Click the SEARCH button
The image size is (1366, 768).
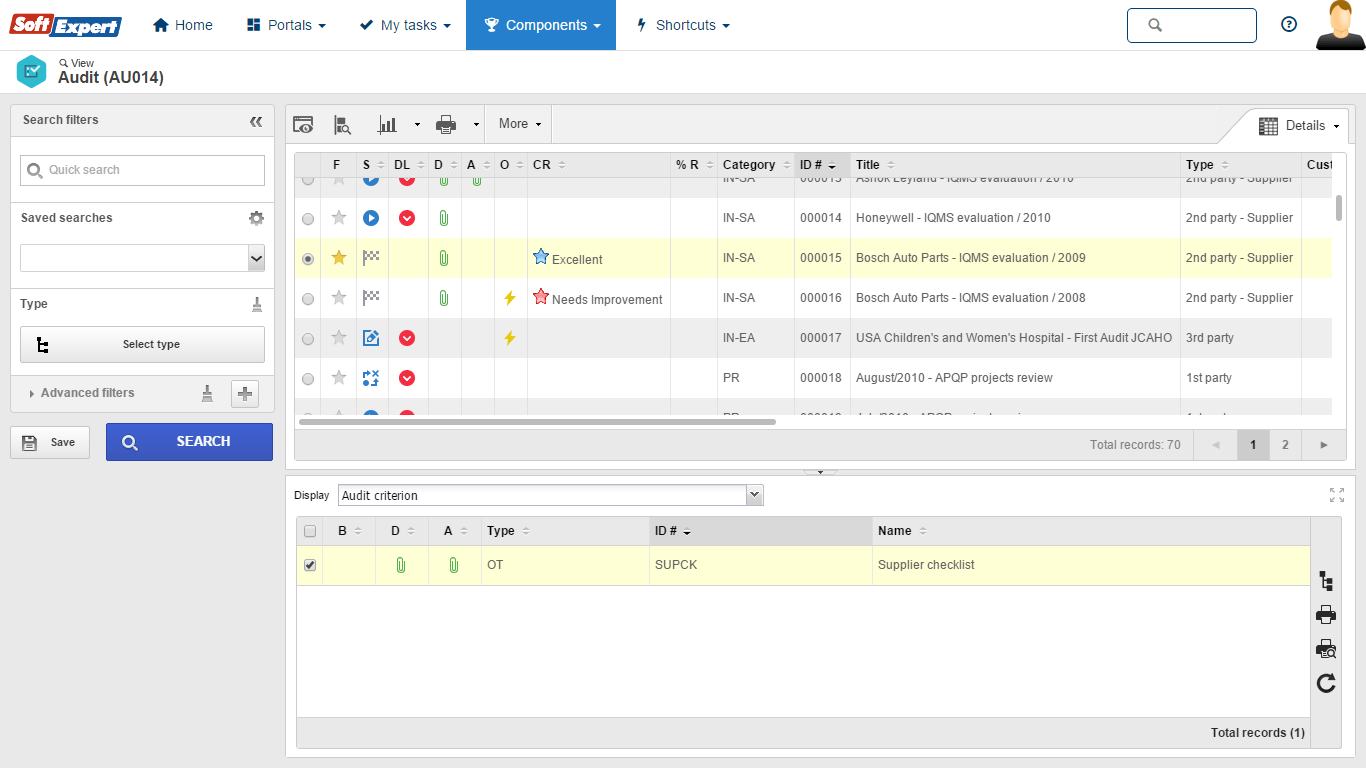(189, 442)
